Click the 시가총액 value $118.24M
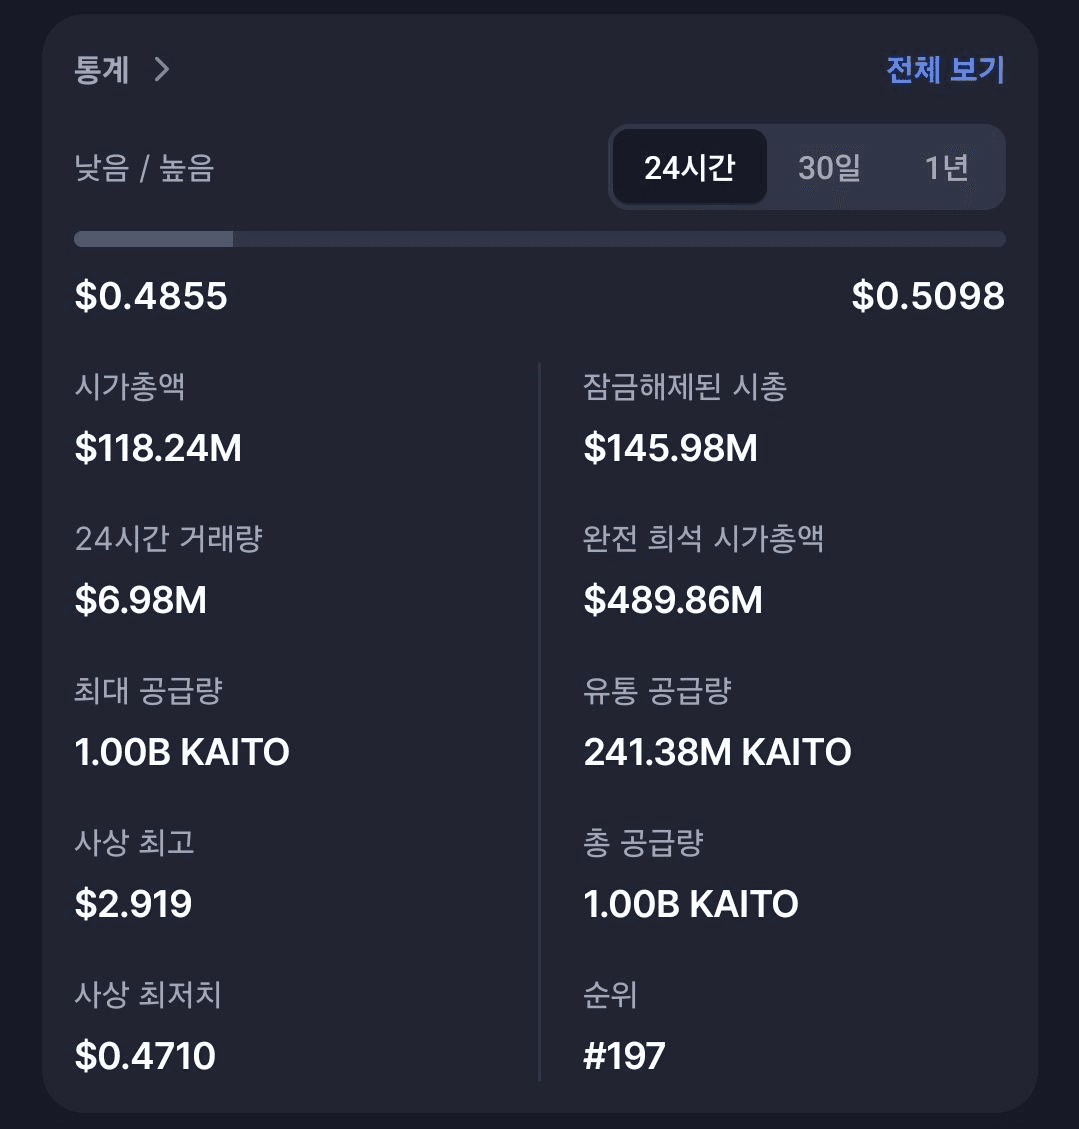Image resolution: width=1079 pixels, height=1129 pixels. point(158,448)
